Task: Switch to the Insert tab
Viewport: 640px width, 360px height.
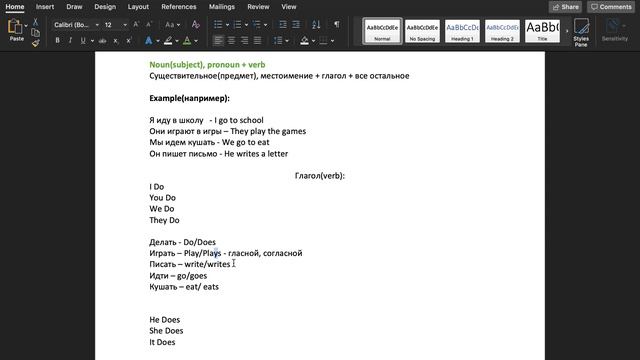Action: coord(45,7)
